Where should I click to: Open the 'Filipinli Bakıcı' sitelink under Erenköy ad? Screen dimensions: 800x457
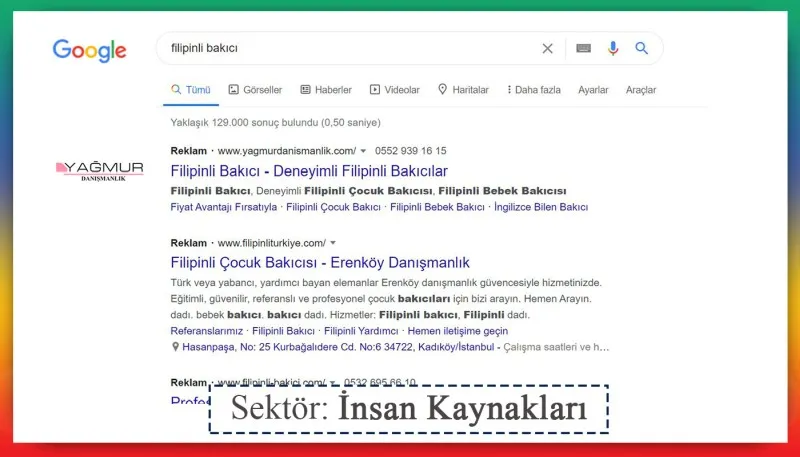pyautogui.click(x=283, y=331)
